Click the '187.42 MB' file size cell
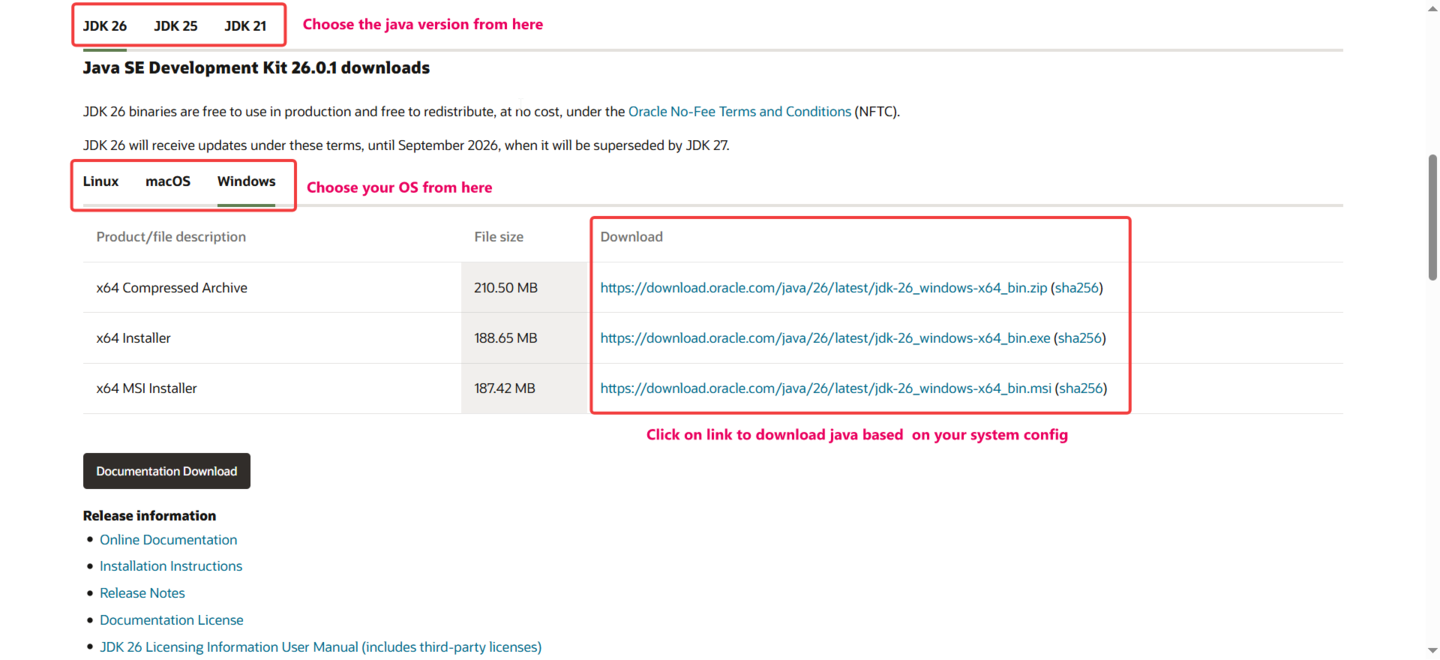Image resolution: width=1440 pixels, height=660 pixels. 524,388
